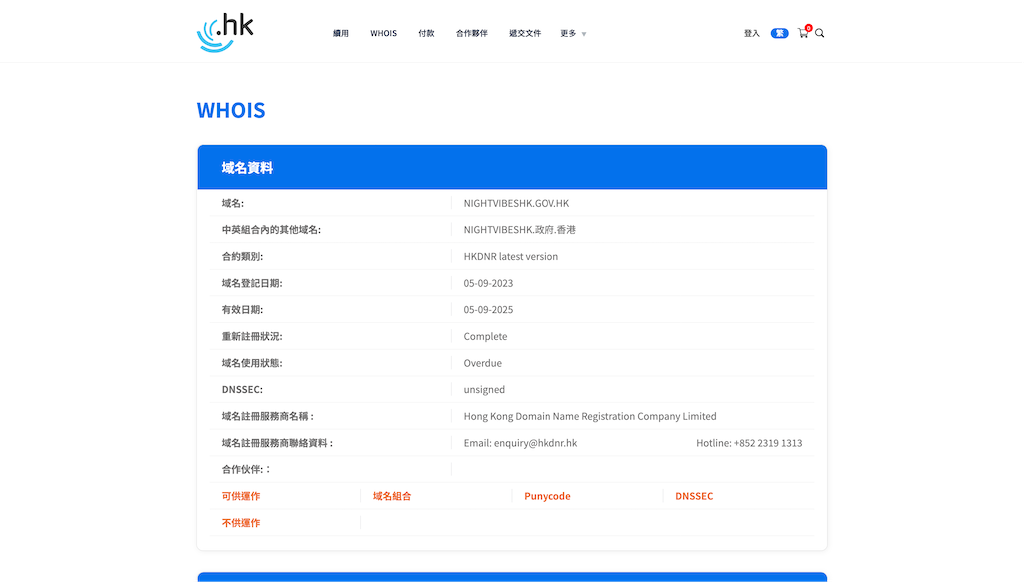
Task: Select 合作夥伴 in the top navigation
Action: tap(471, 34)
